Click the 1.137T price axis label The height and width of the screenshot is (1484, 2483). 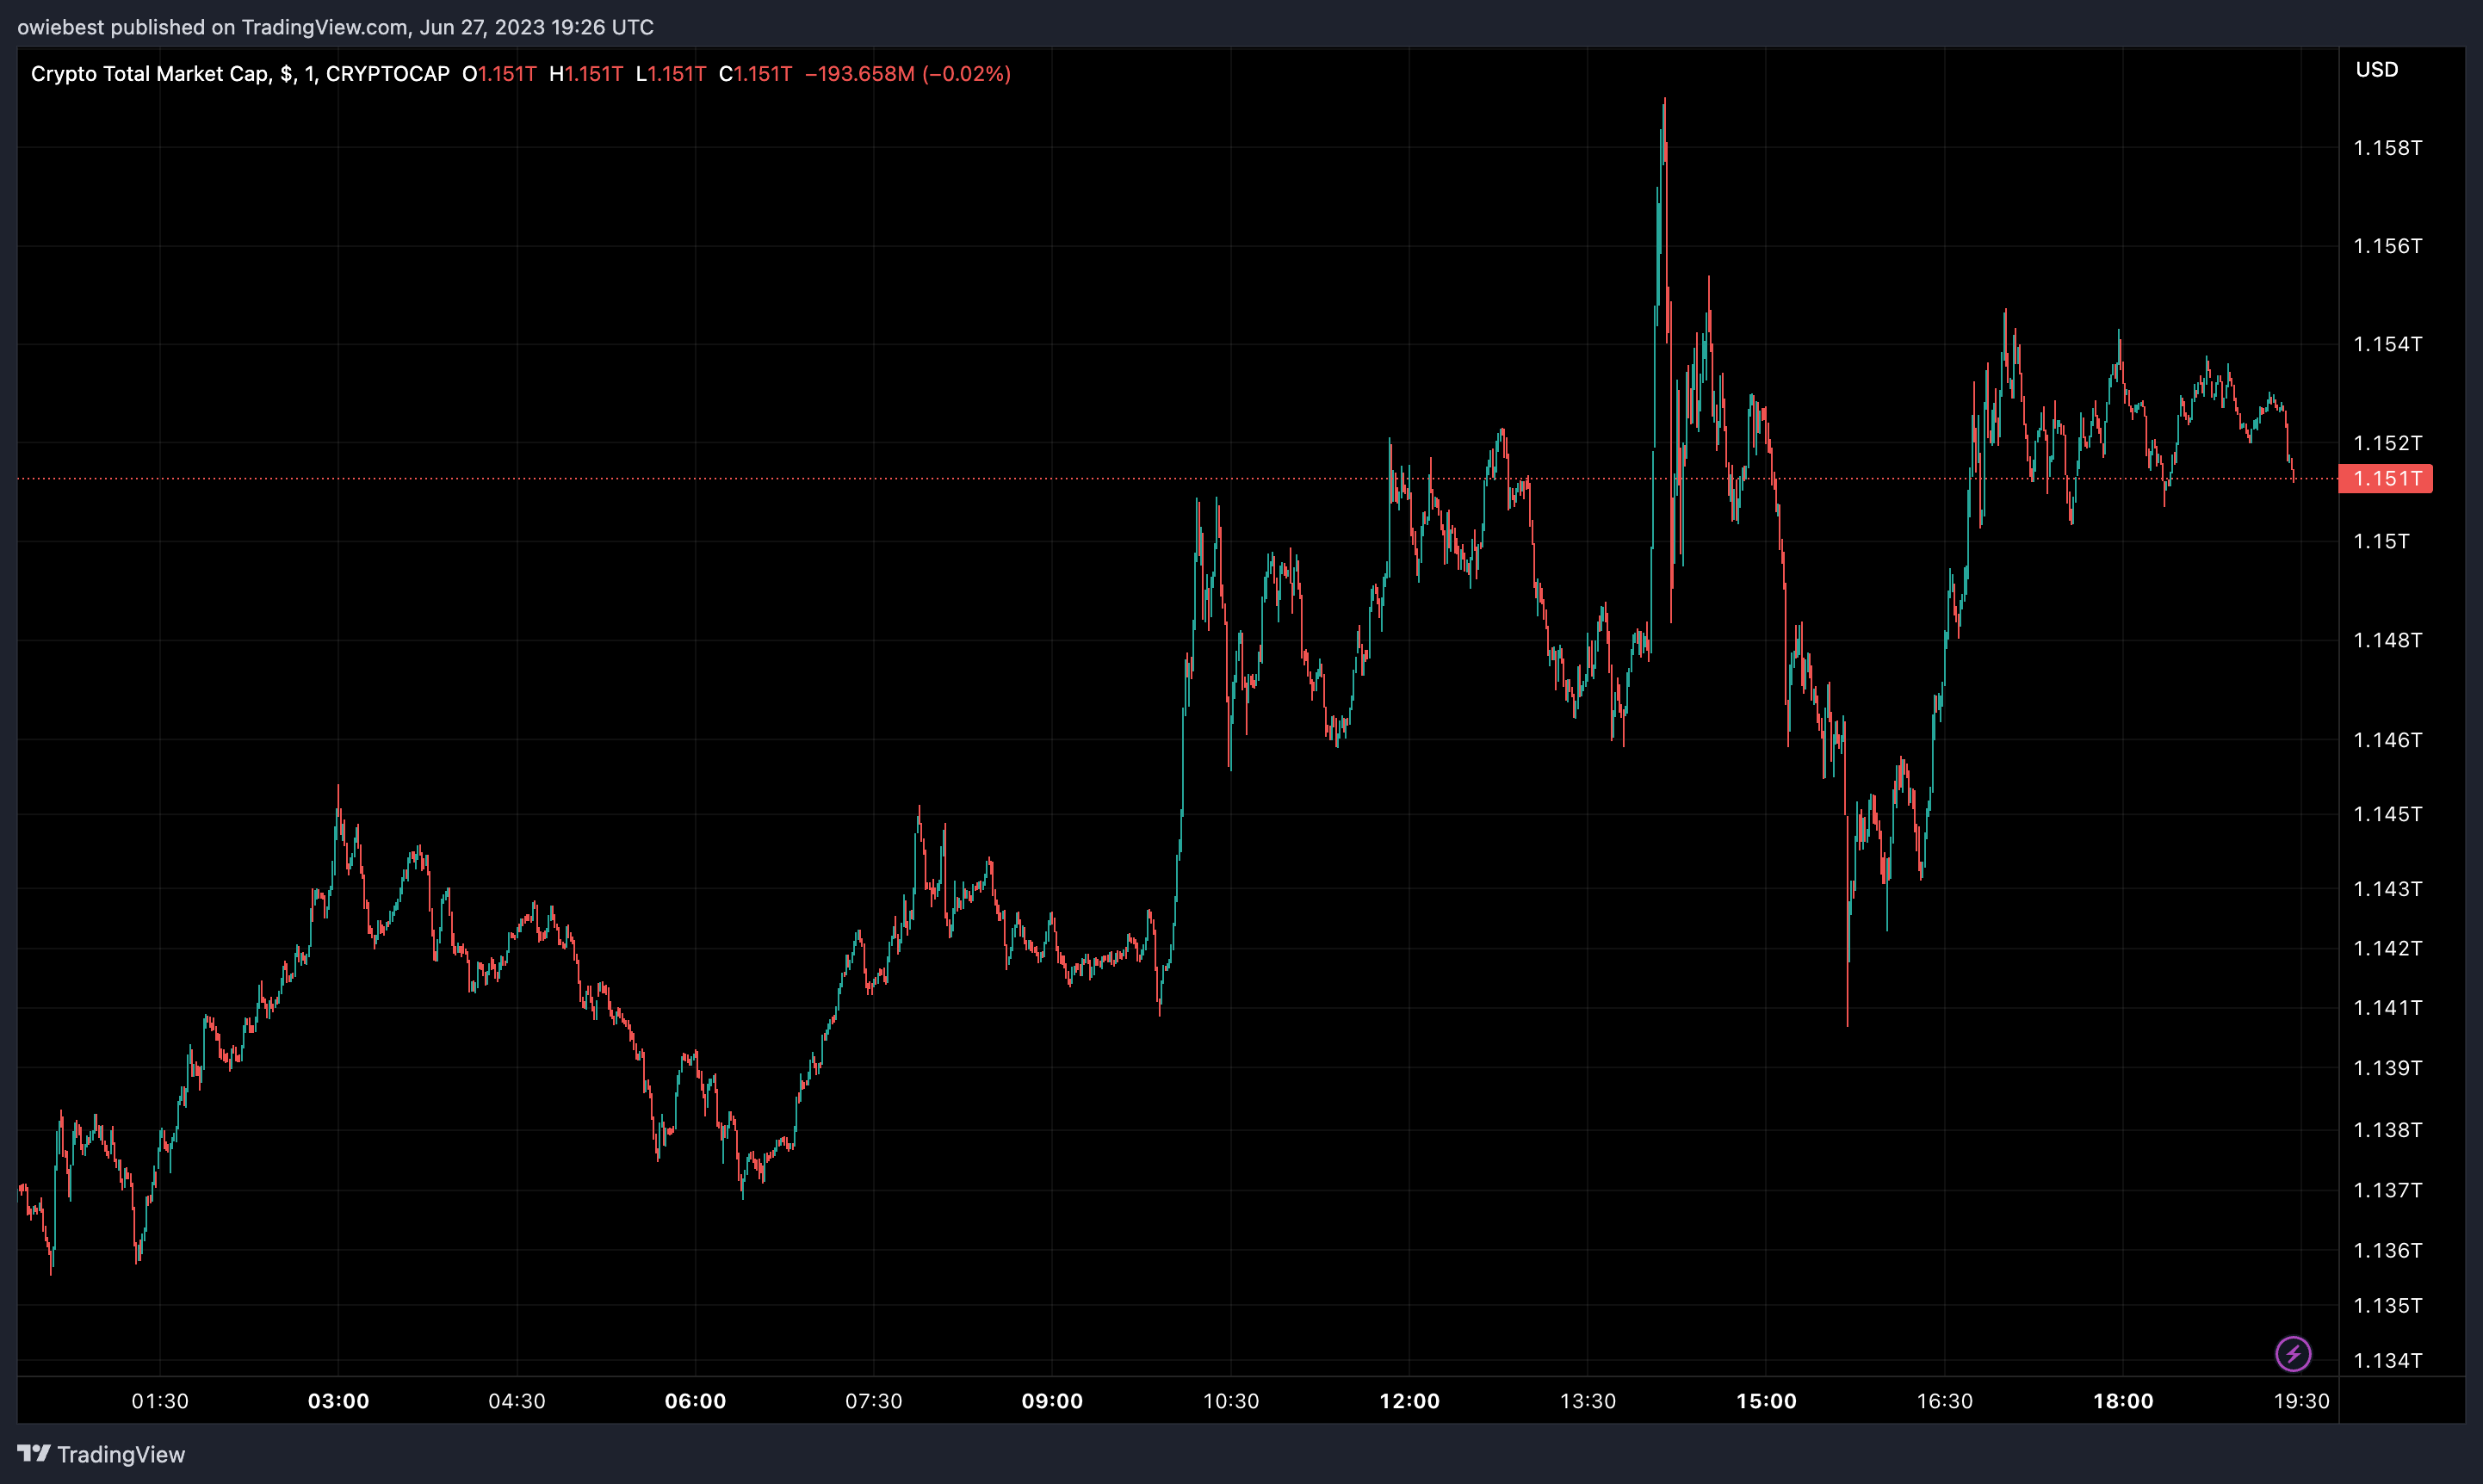click(2388, 1190)
